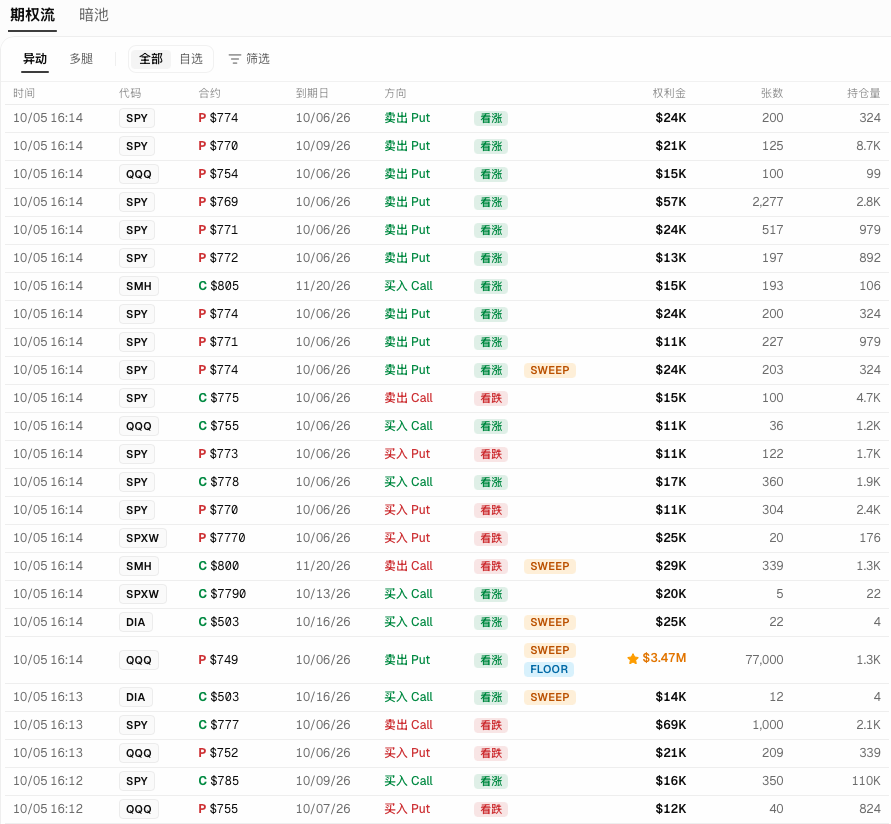Open the QQQ ticker for P $752
The height and width of the screenshot is (824, 891).
click(x=139, y=753)
